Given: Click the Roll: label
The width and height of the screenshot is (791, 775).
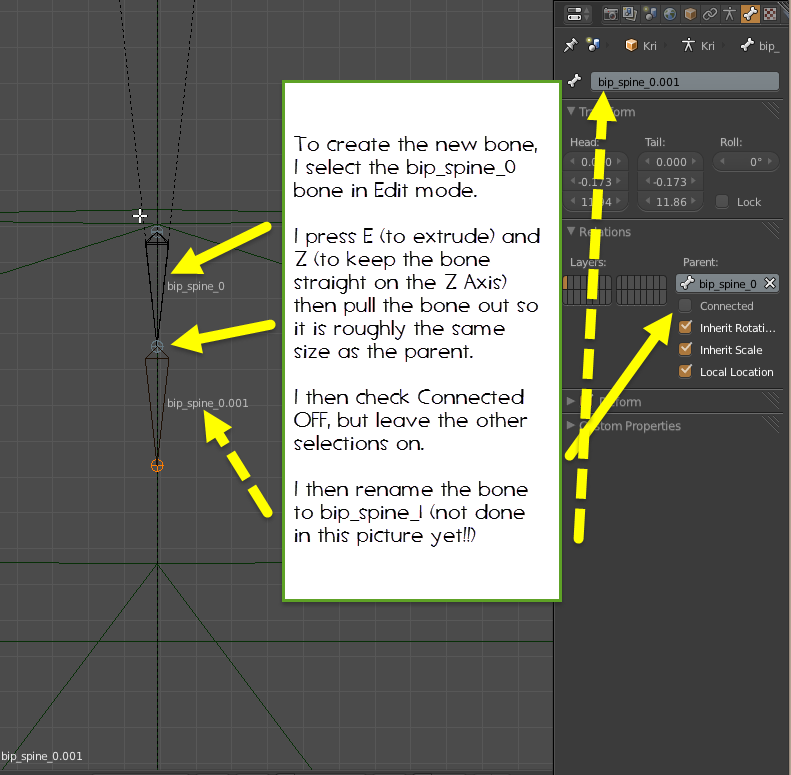Looking at the screenshot, I should tap(731, 142).
